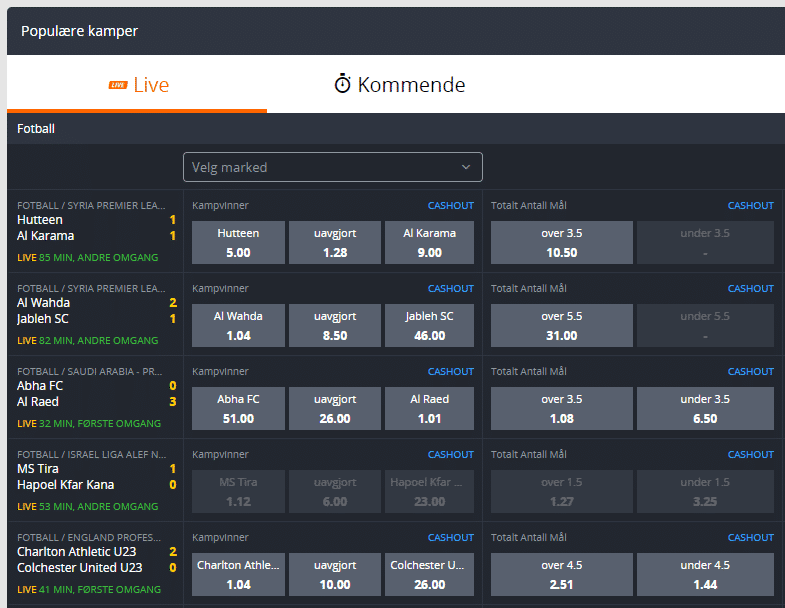Image resolution: width=785 pixels, height=608 pixels.
Task: Open the Jableh SC team name in match list
Action: tap(43, 319)
